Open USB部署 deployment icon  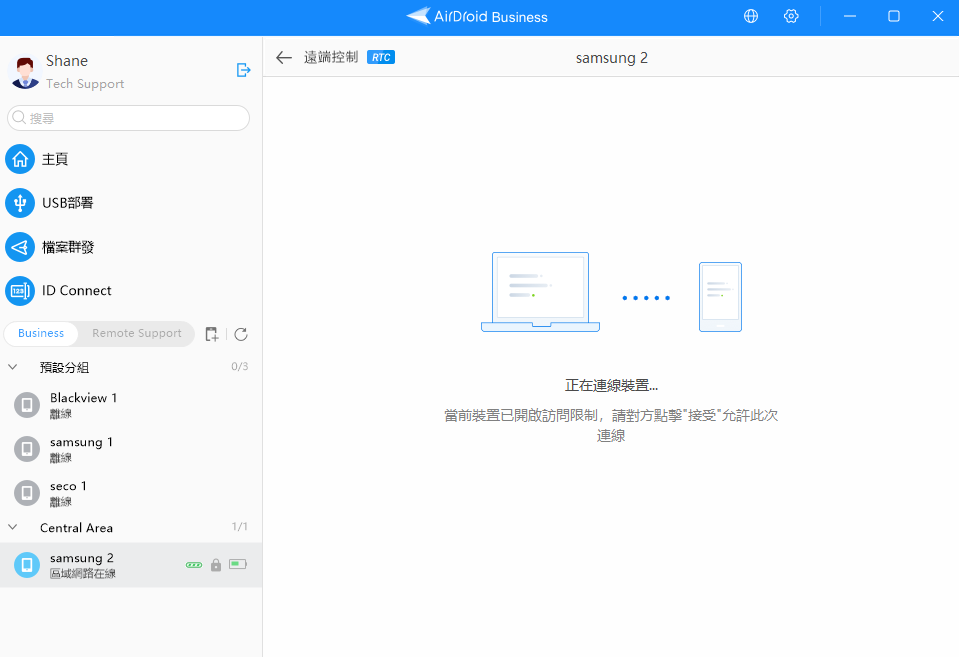pos(20,203)
